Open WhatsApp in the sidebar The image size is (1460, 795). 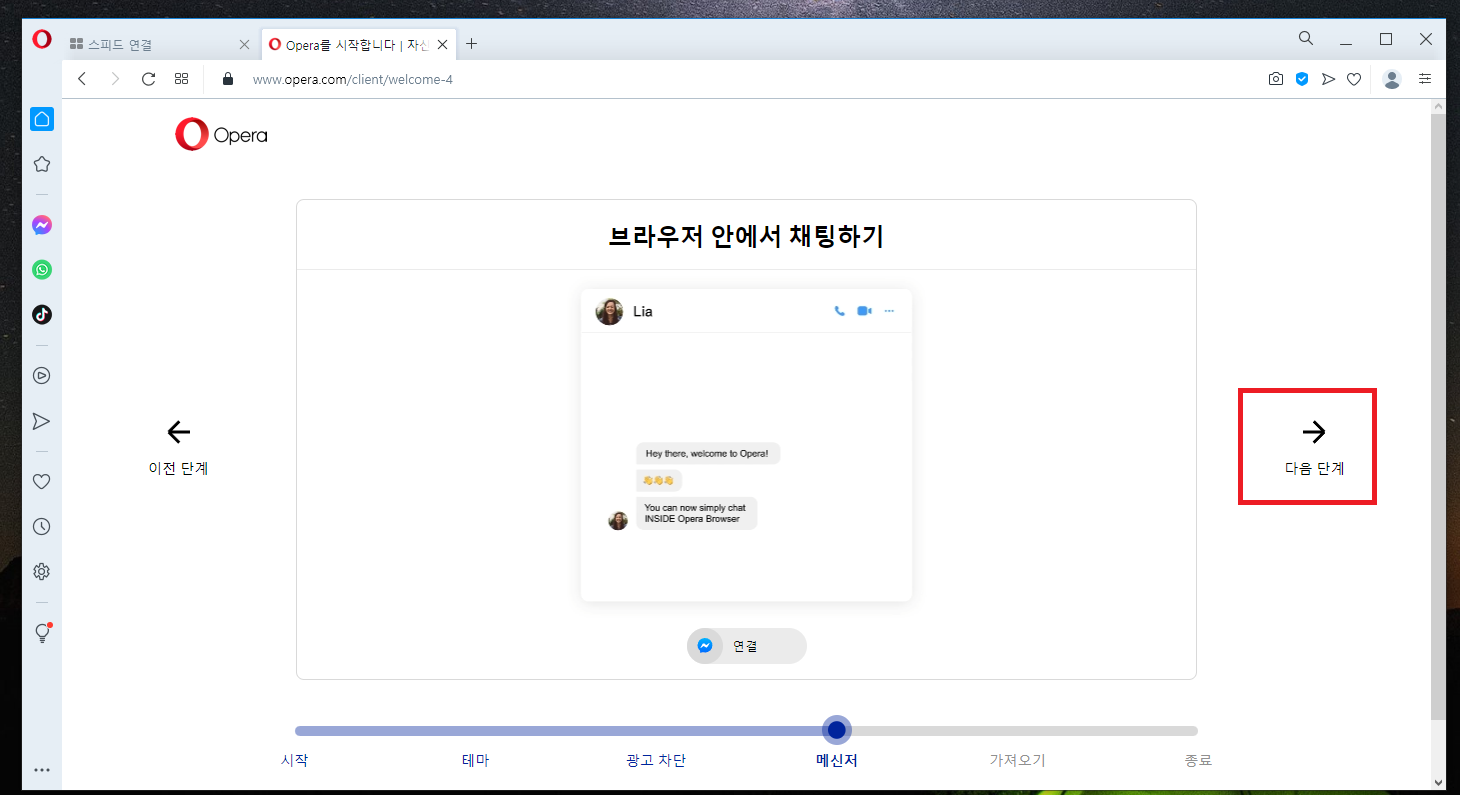pos(42,270)
